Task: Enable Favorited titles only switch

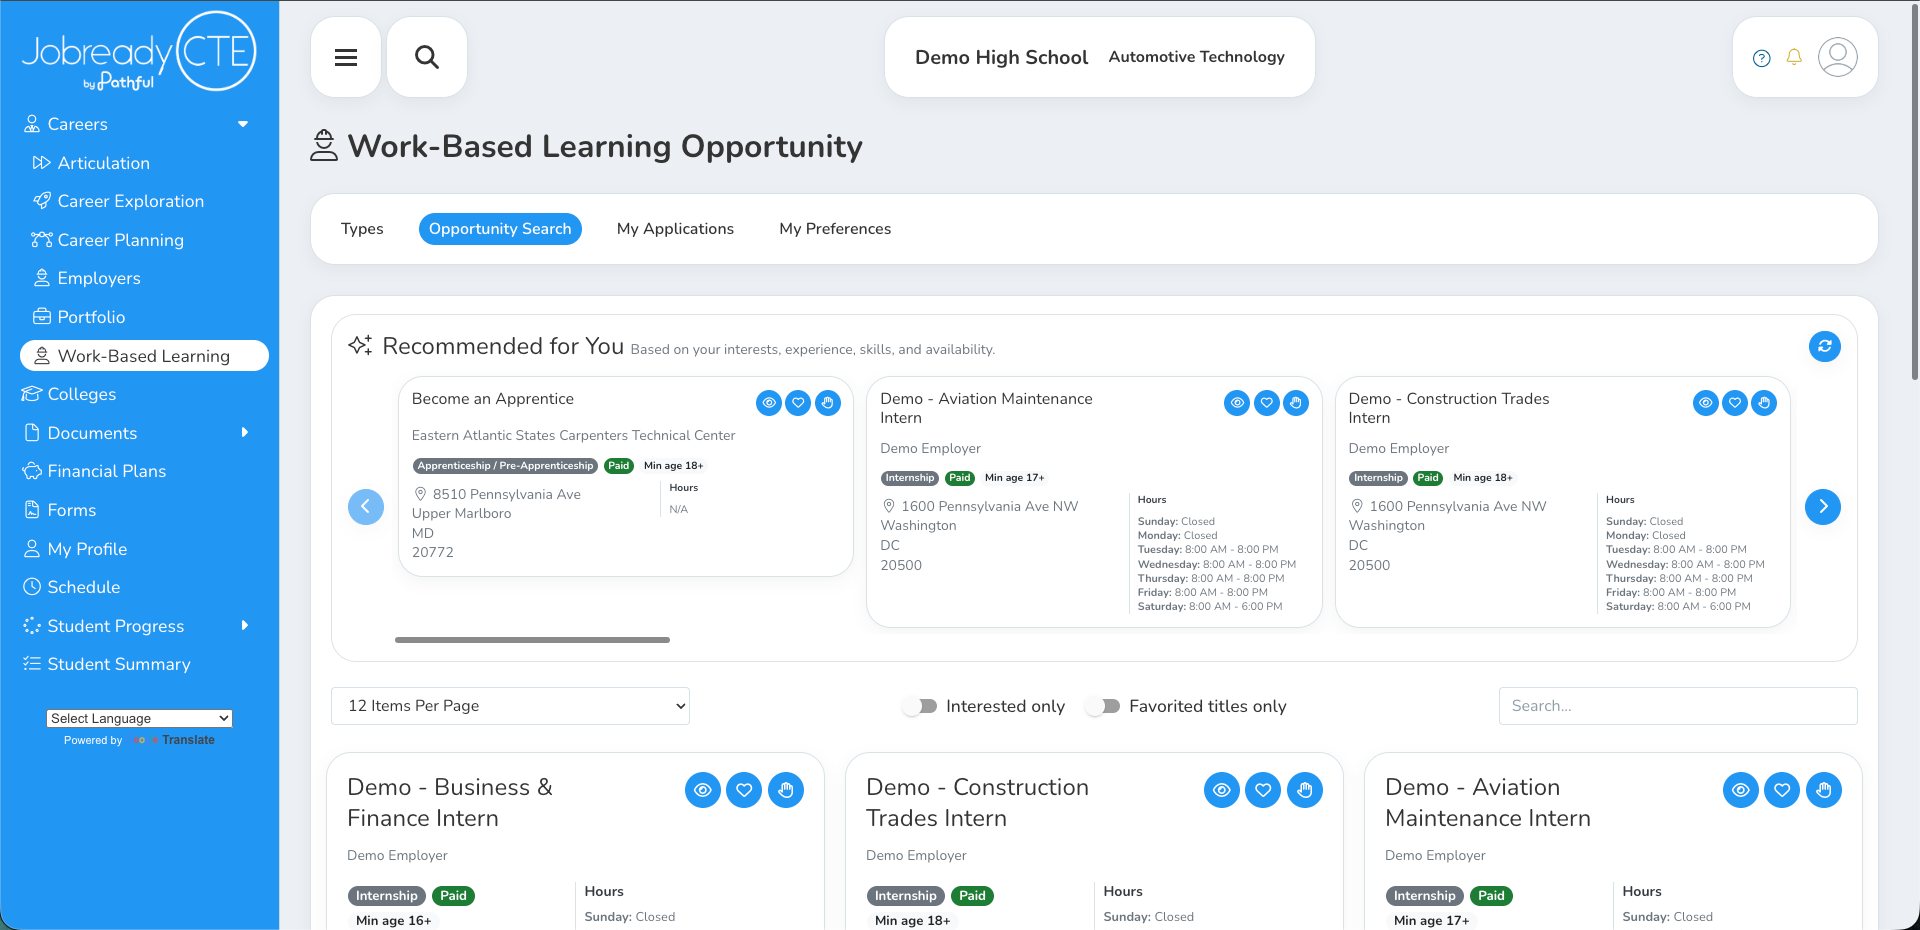Action: tap(1104, 706)
